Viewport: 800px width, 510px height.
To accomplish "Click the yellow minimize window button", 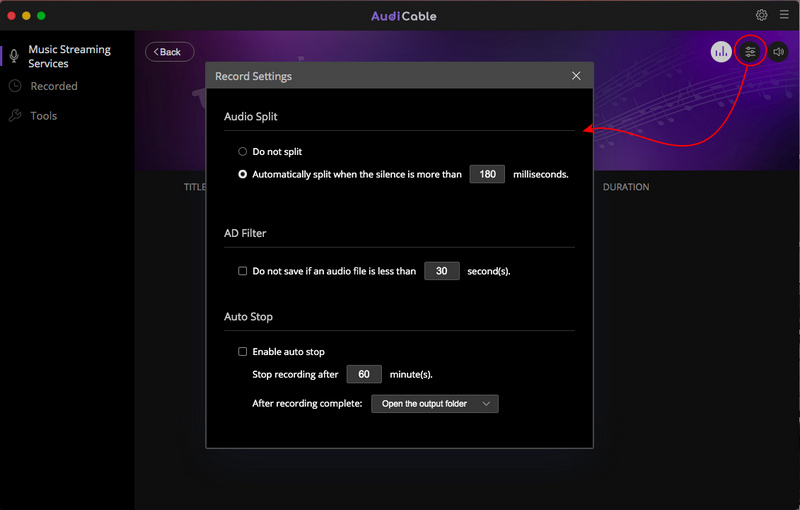I will coord(26,16).
